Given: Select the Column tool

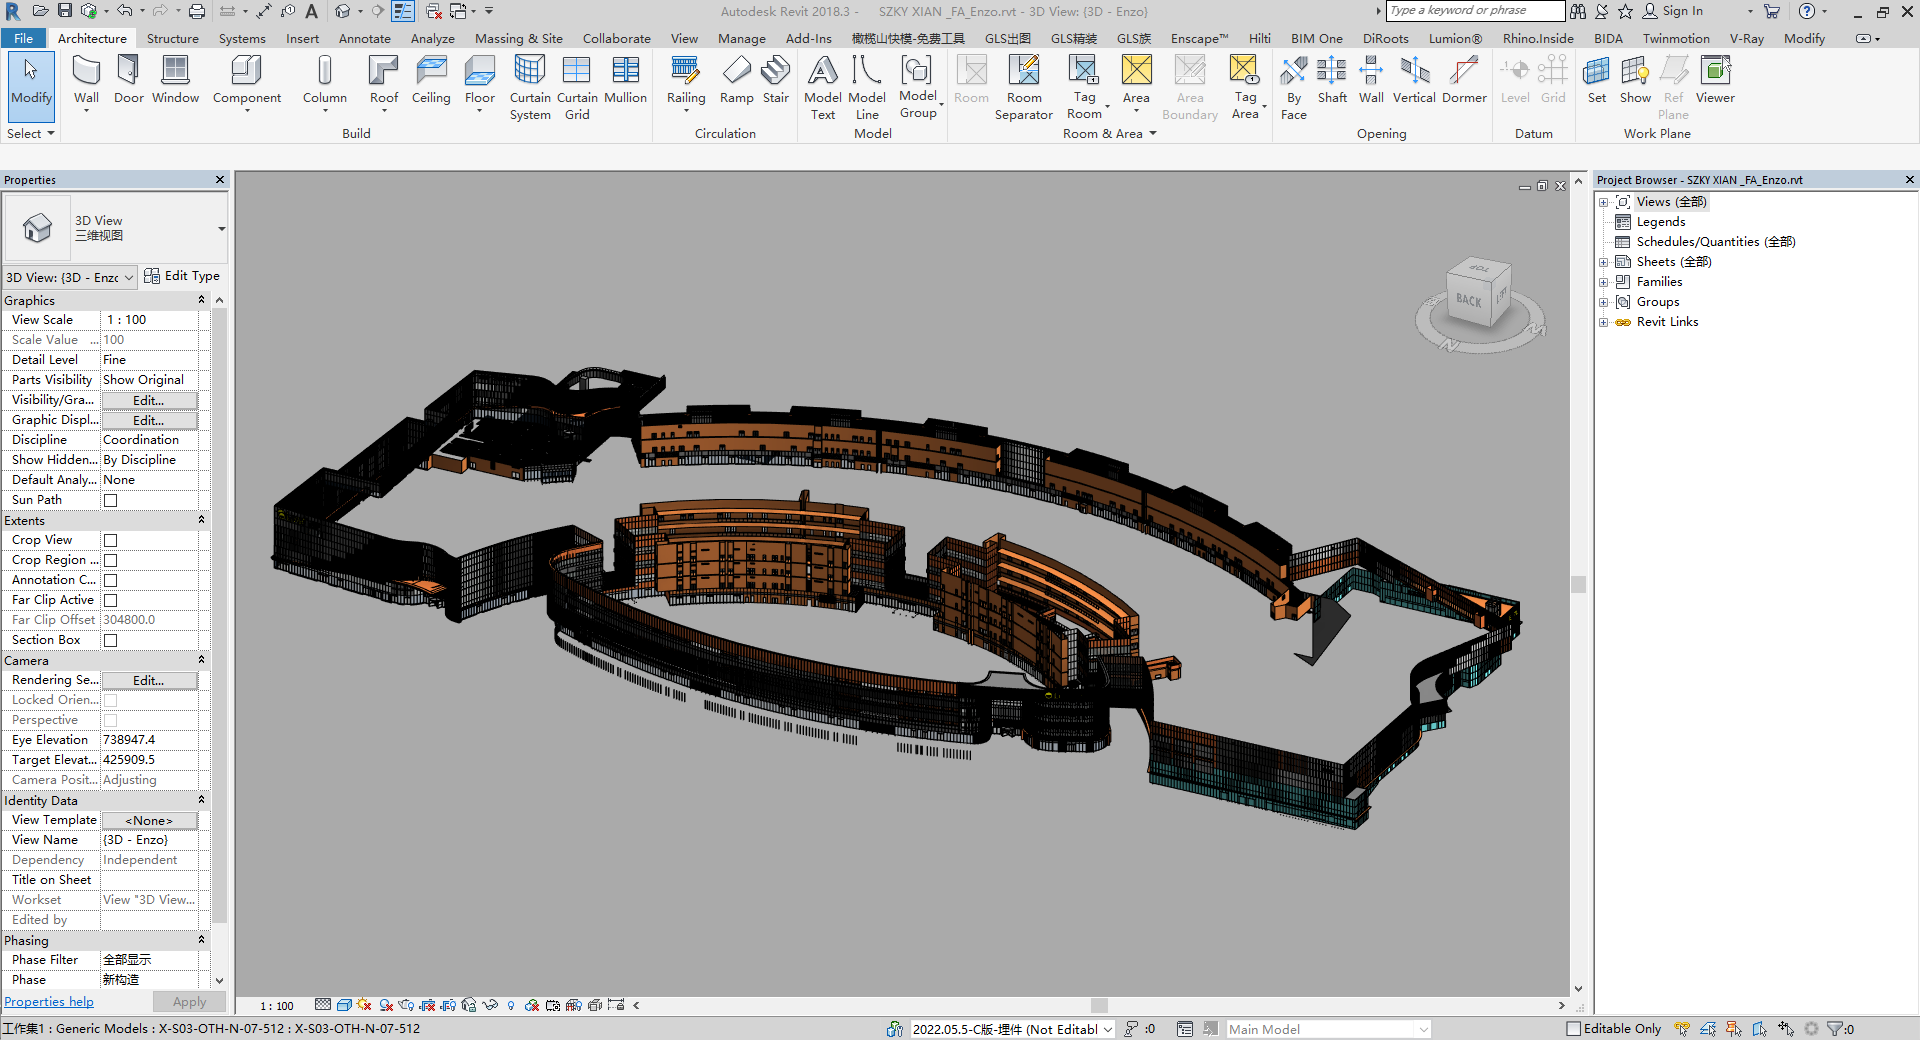Looking at the screenshot, I should point(325,80).
